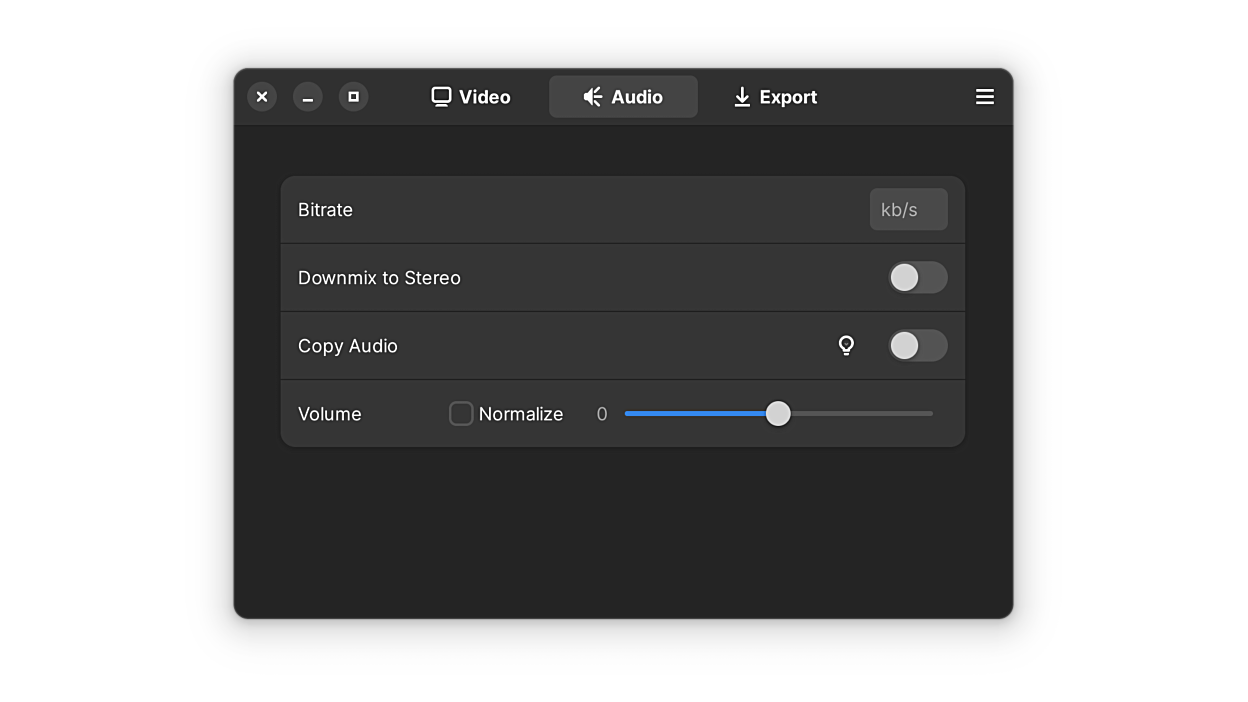Click the speaker icon on the Audio tab

click(x=593, y=97)
